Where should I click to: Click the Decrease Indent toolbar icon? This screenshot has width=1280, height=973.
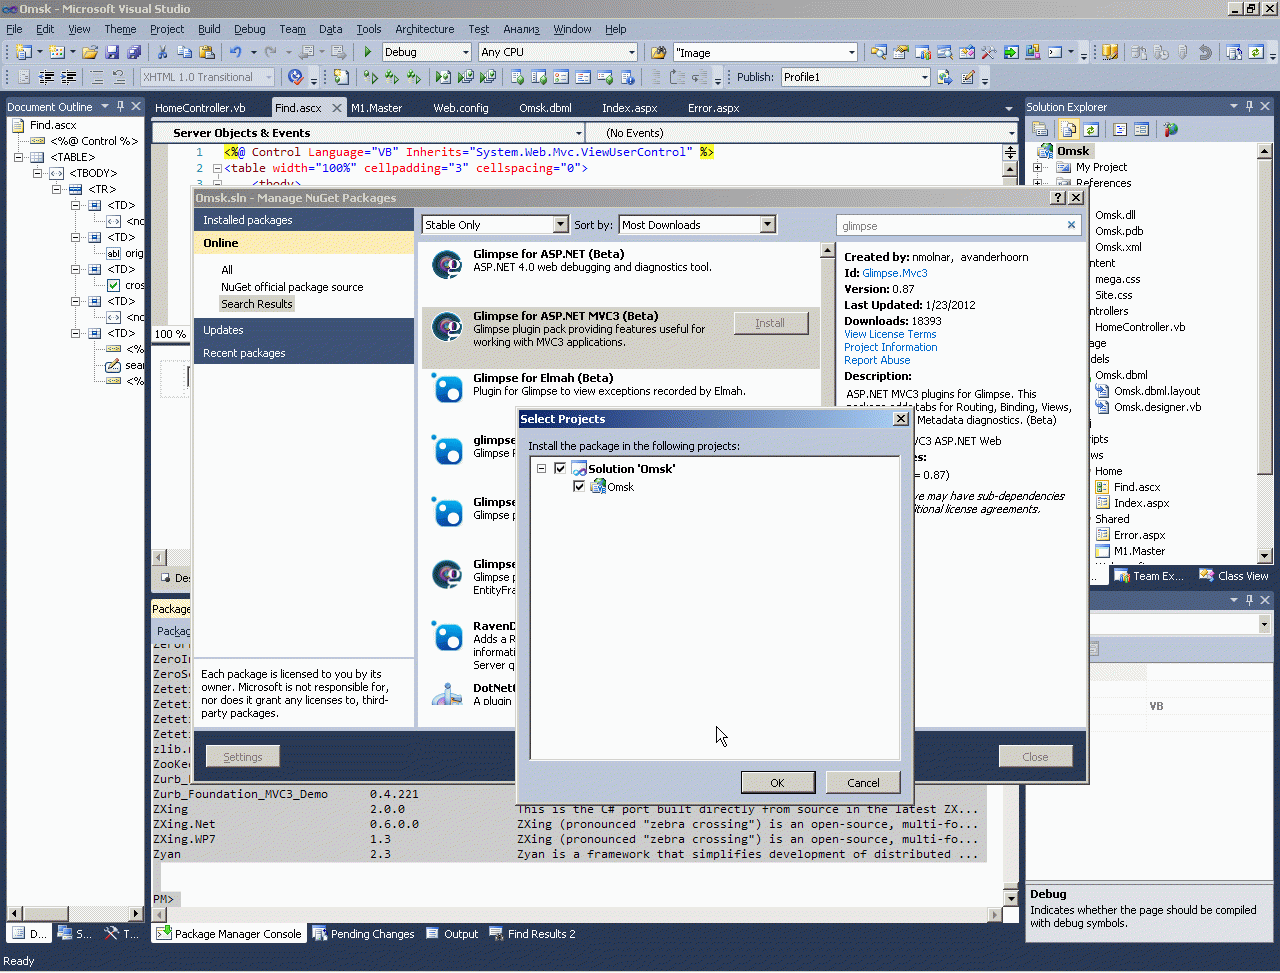click(47, 77)
